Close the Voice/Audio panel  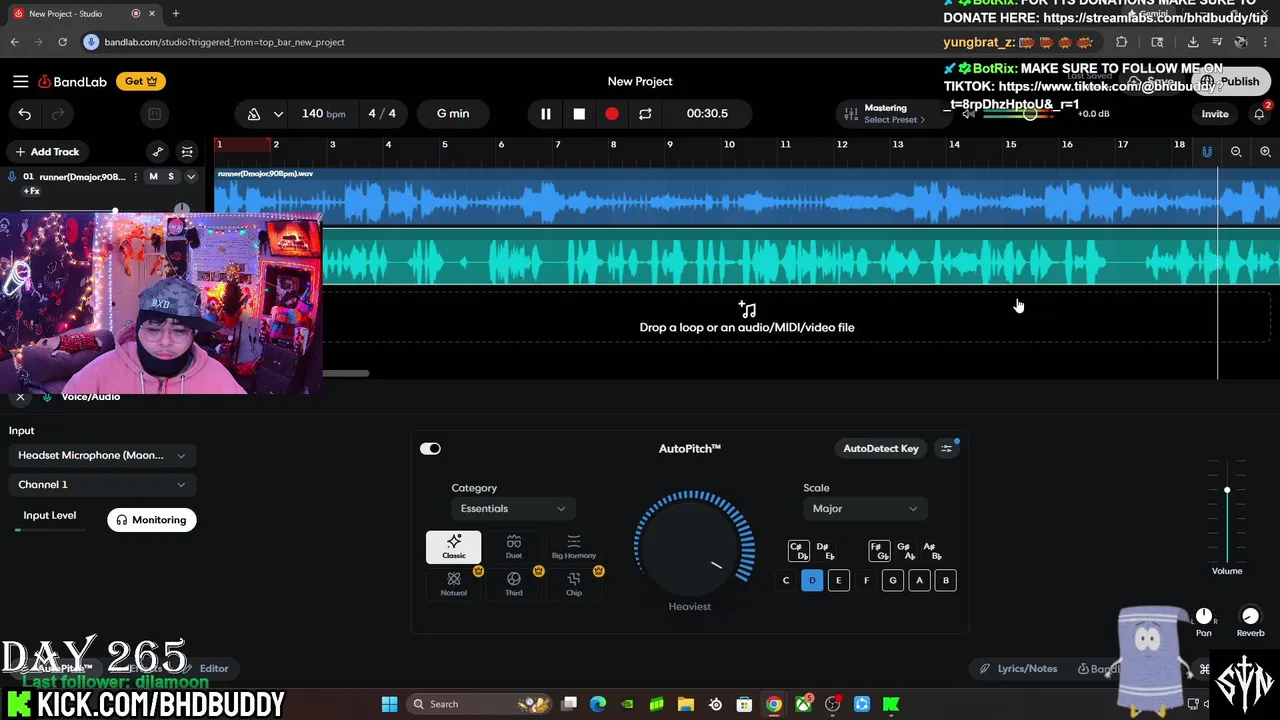[20, 397]
